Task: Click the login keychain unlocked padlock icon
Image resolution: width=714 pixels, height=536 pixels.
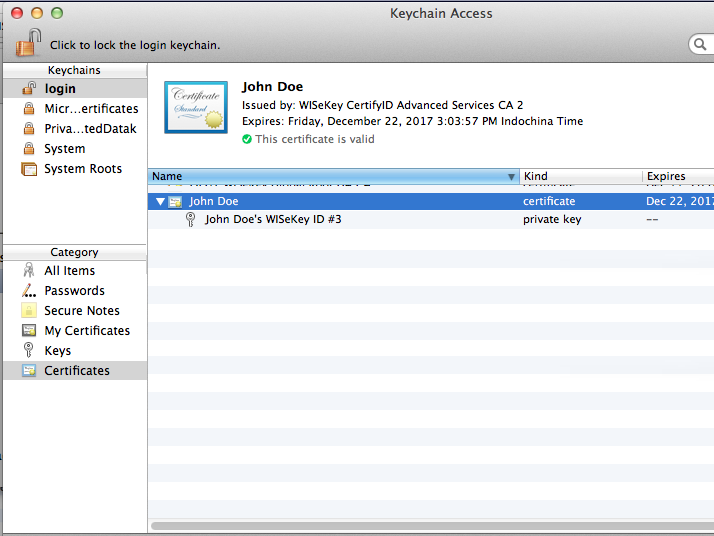Action: click(x=29, y=88)
